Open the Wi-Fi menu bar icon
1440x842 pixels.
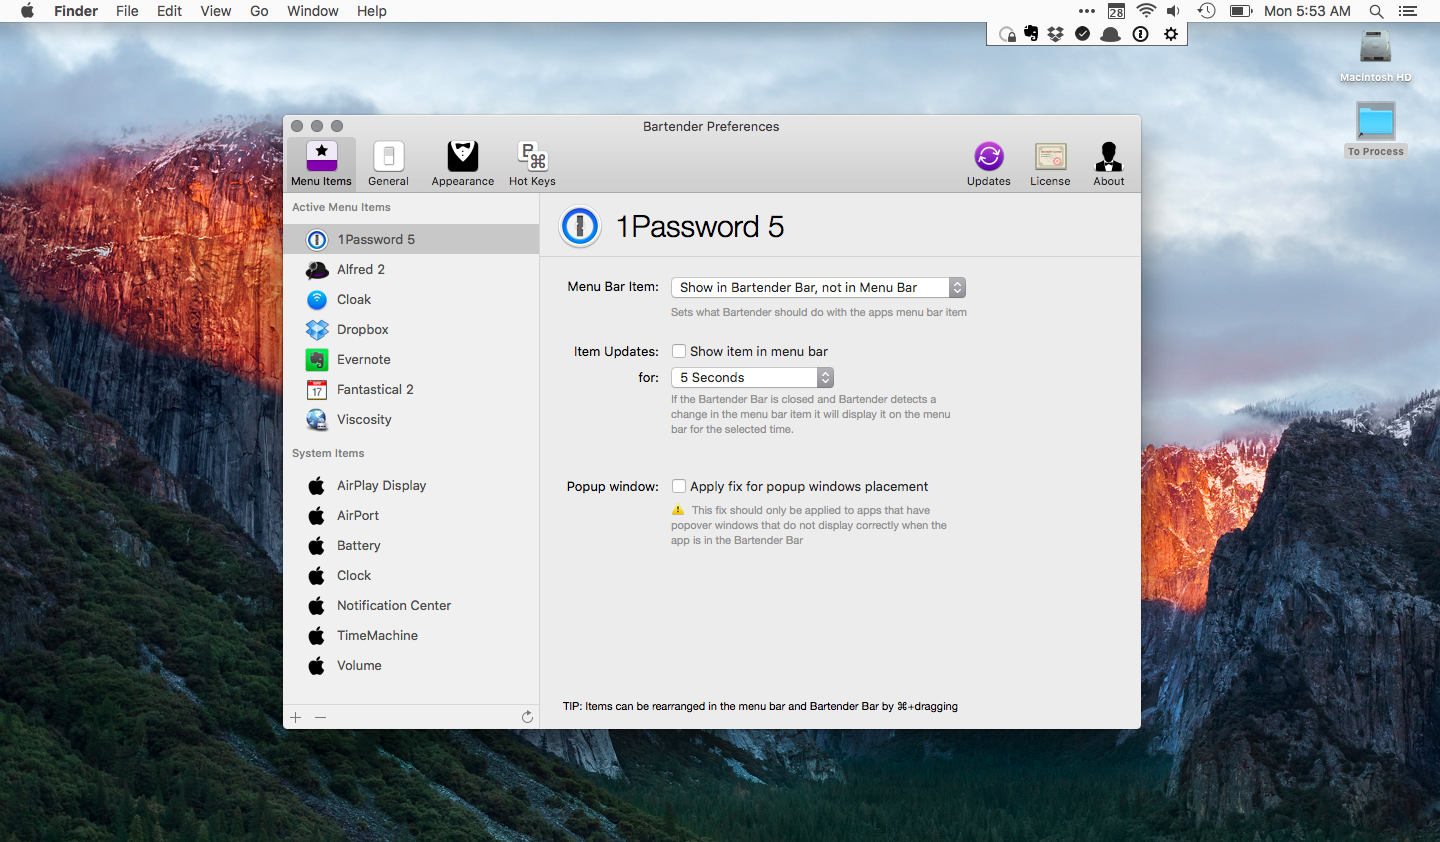(1146, 11)
